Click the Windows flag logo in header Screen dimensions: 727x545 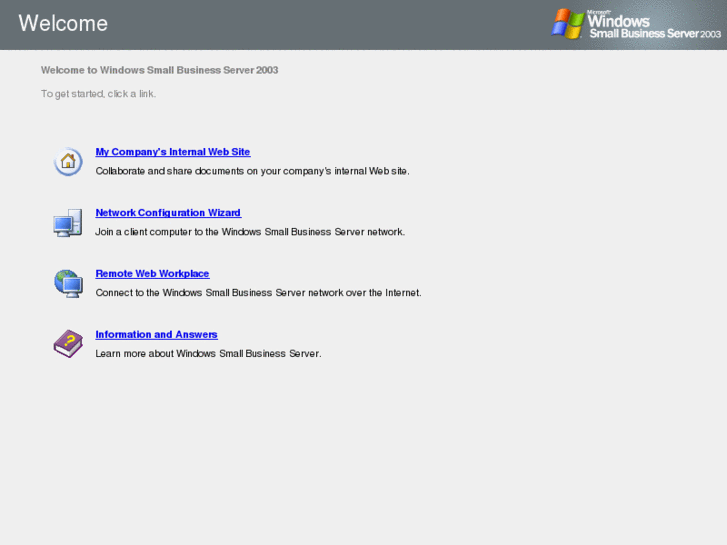point(568,23)
